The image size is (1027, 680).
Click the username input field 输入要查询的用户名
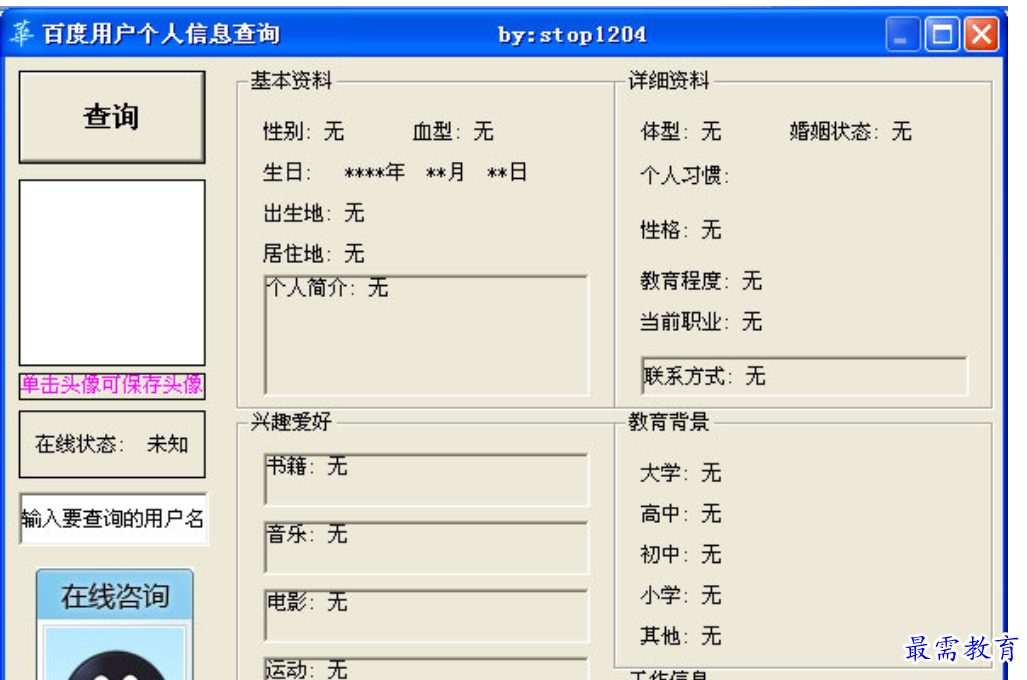pyautogui.click(x=113, y=519)
